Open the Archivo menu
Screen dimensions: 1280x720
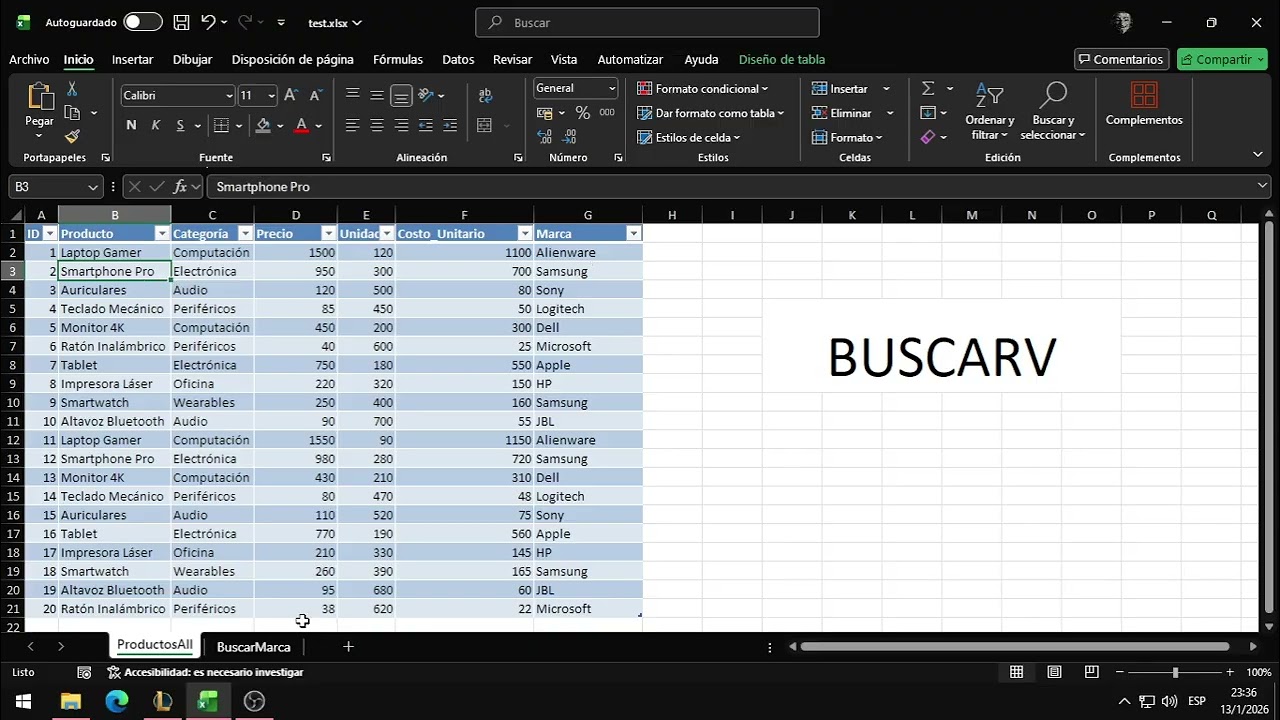tap(29, 60)
